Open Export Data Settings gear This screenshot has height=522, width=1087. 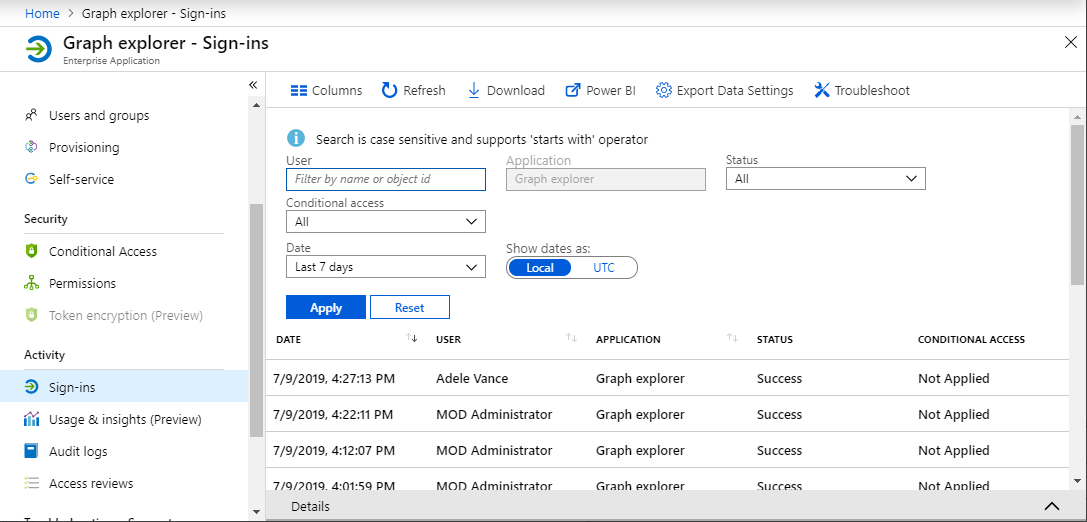(x=663, y=91)
